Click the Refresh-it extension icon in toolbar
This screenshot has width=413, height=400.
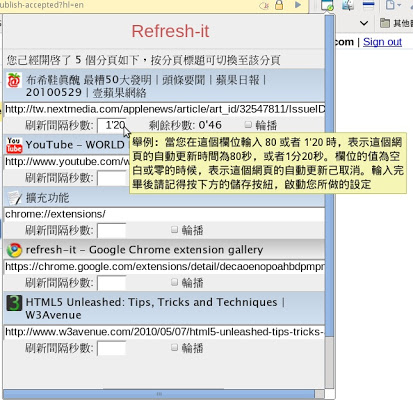[327, 5]
